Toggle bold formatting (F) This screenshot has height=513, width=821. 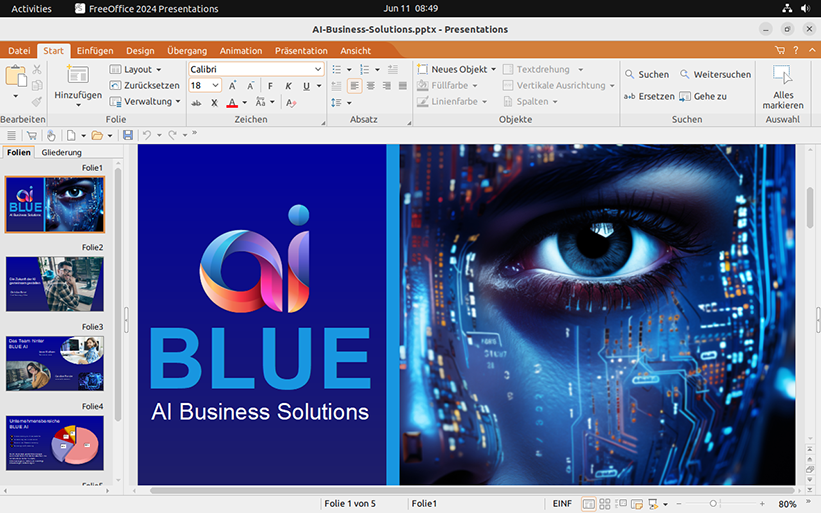coord(270,86)
